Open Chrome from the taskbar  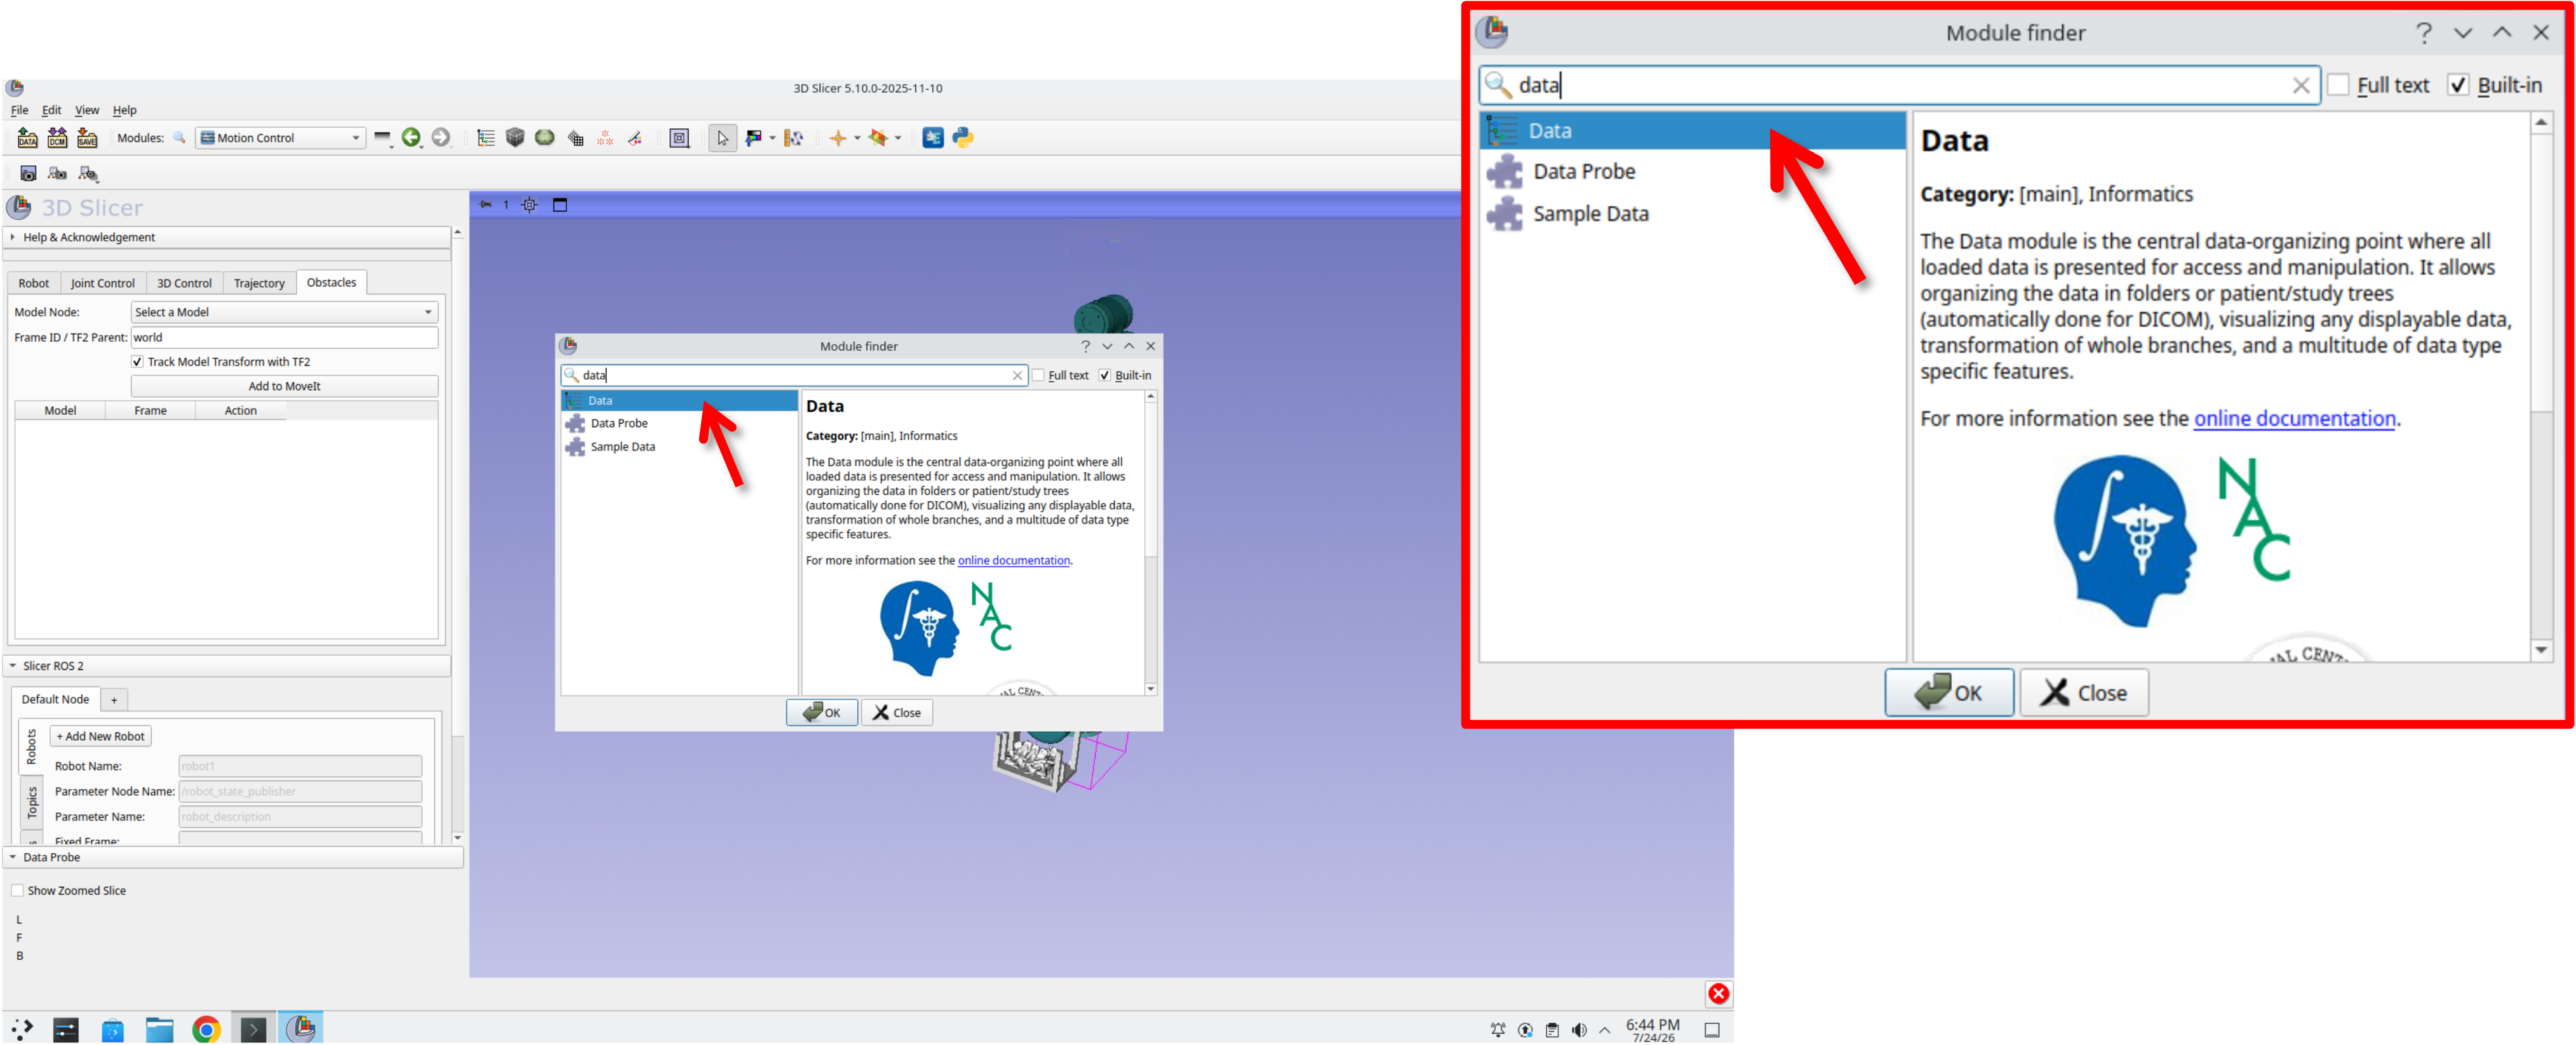coord(206,1029)
